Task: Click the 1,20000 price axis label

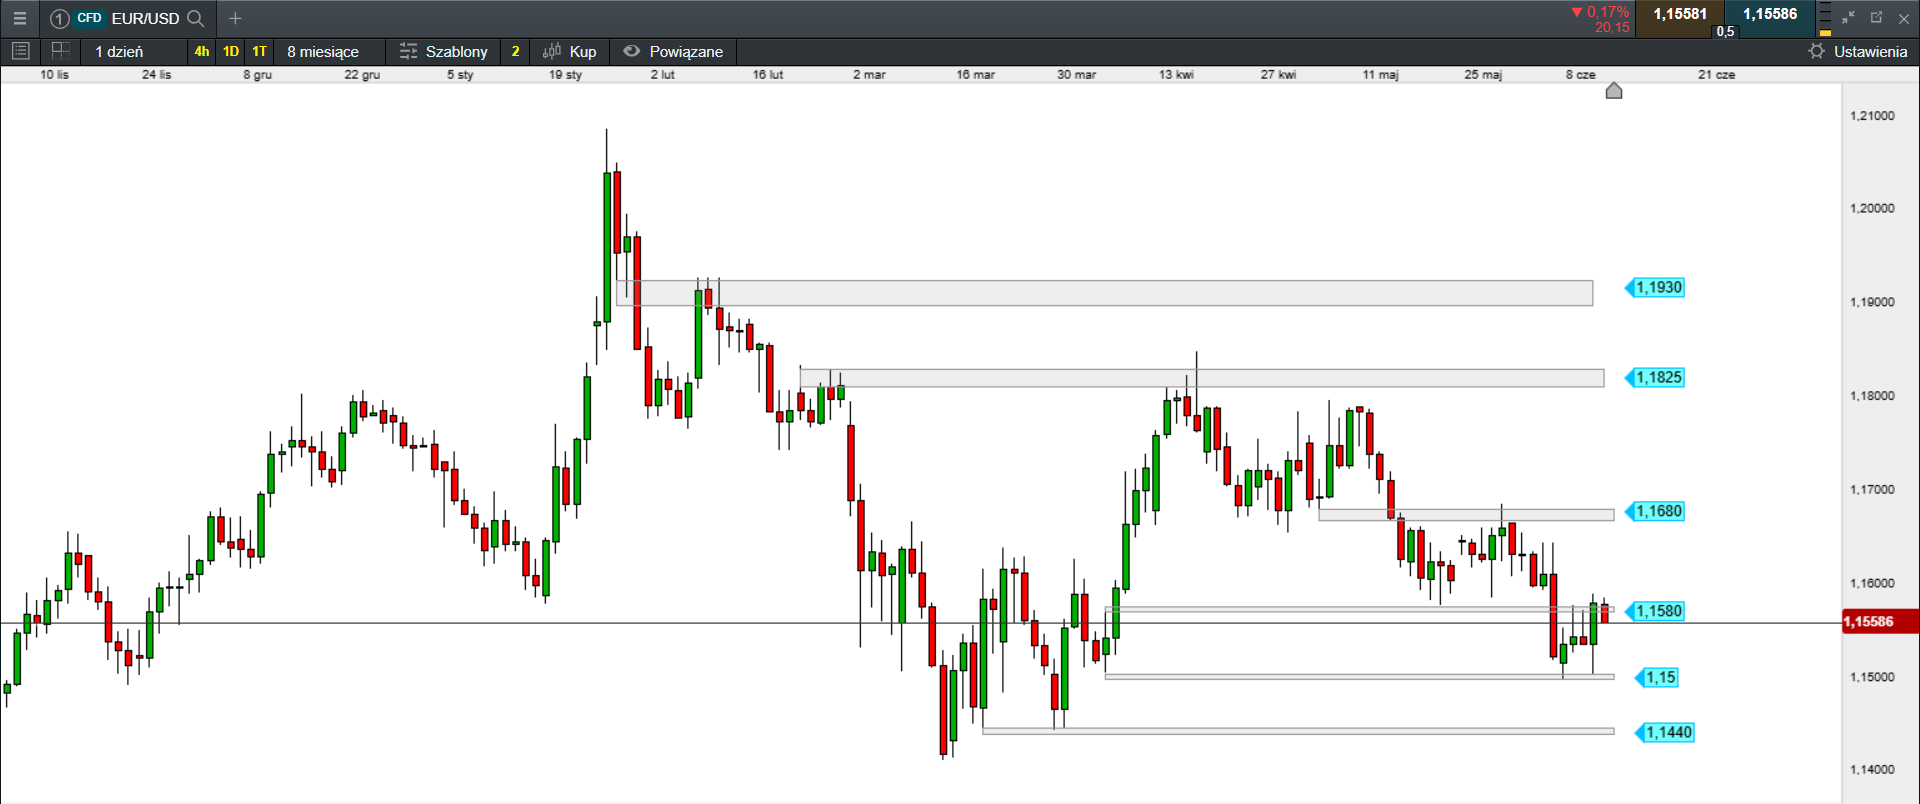Action: point(1872,209)
